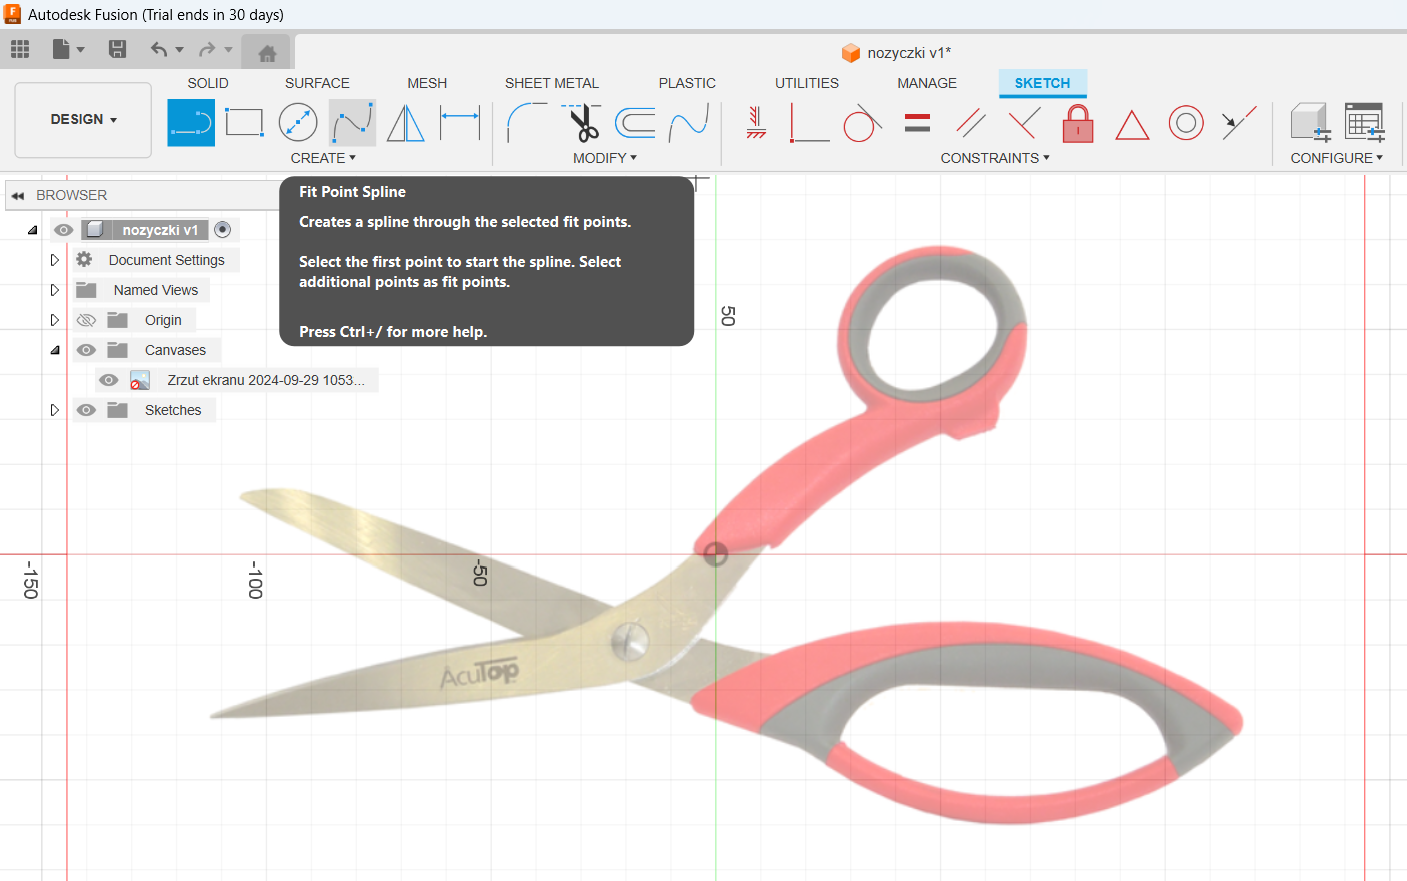
Task: Open the CONSTRAINTS dropdown menu
Action: 995,158
